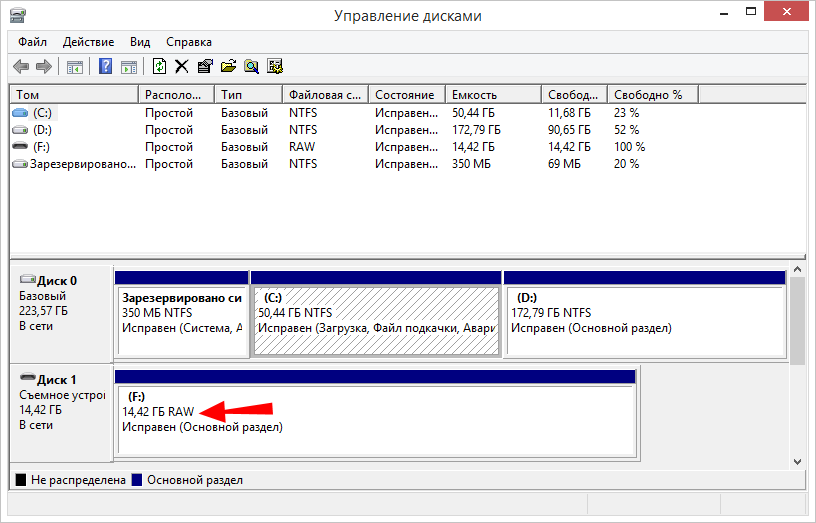
Task: Click the 172,79 ГБ capacity cell
Action: coord(476,130)
